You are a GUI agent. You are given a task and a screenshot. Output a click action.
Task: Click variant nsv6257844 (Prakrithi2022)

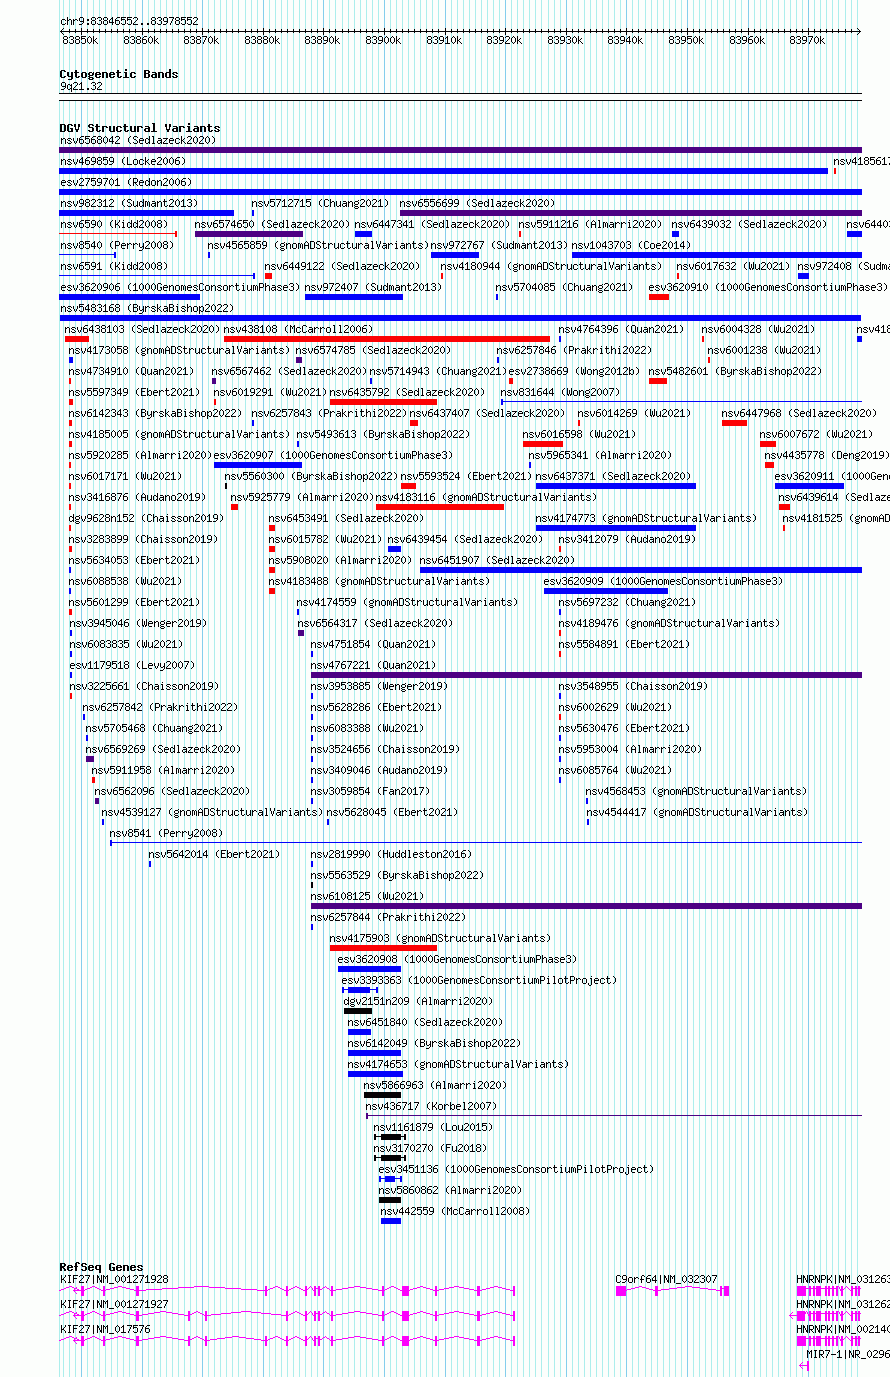coord(388,917)
